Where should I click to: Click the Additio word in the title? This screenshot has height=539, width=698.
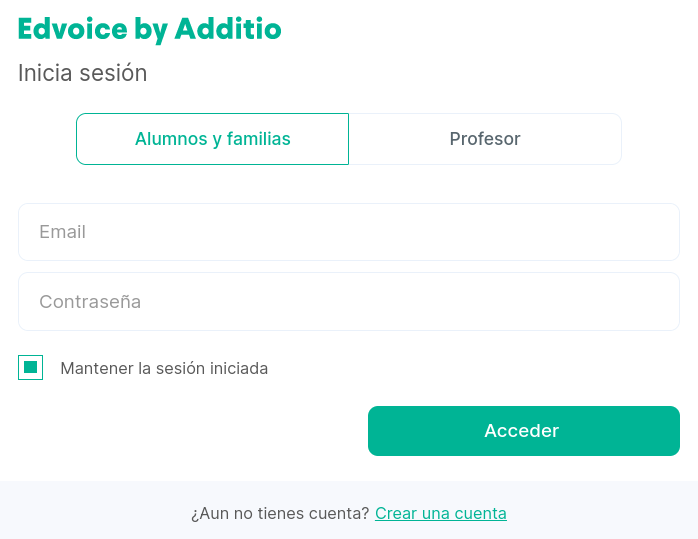[228, 29]
